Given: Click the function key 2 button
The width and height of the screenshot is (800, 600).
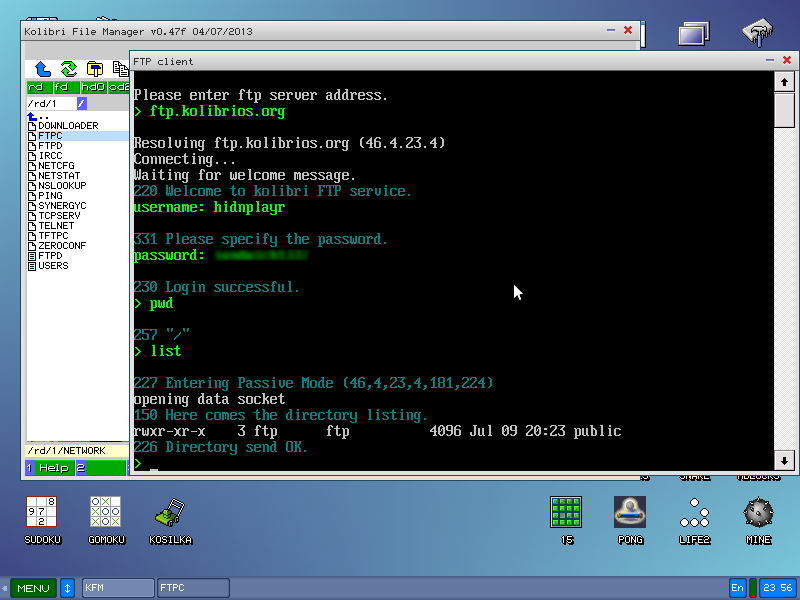Looking at the screenshot, I should tap(100, 468).
